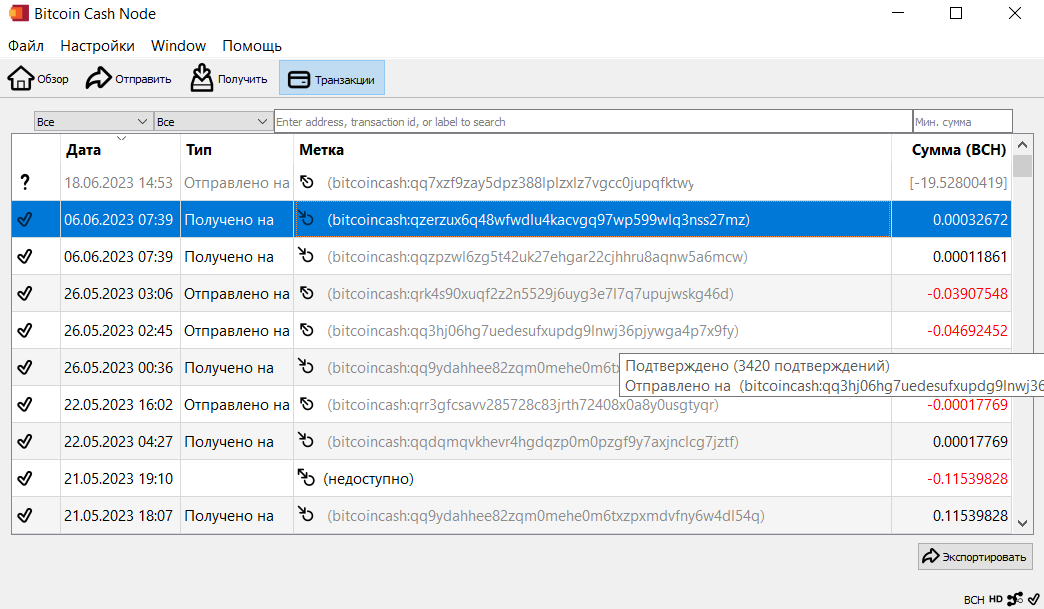Click the received arrow icon beside address qqdqmqvkhevr

click(x=306, y=440)
